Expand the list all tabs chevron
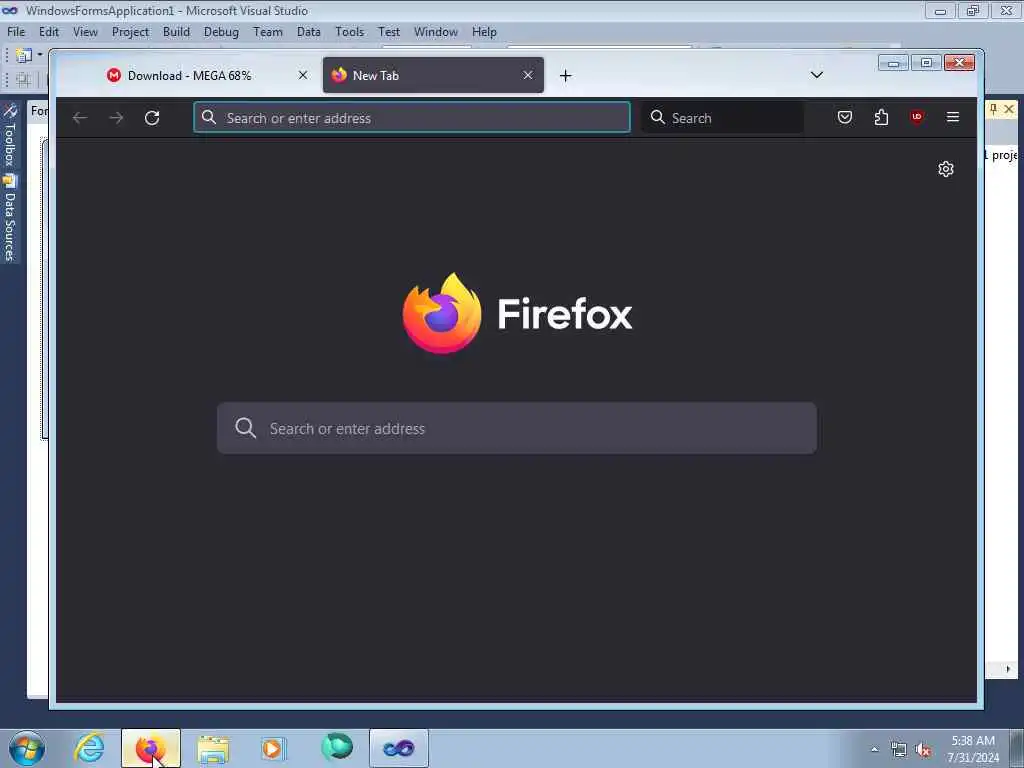 [x=816, y=75]
